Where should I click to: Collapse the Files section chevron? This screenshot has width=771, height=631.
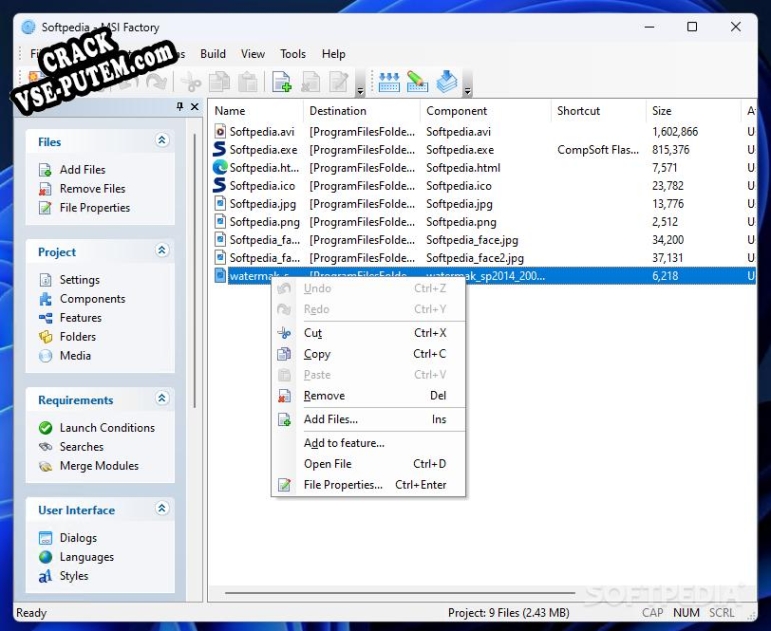(x=162, y=141)
